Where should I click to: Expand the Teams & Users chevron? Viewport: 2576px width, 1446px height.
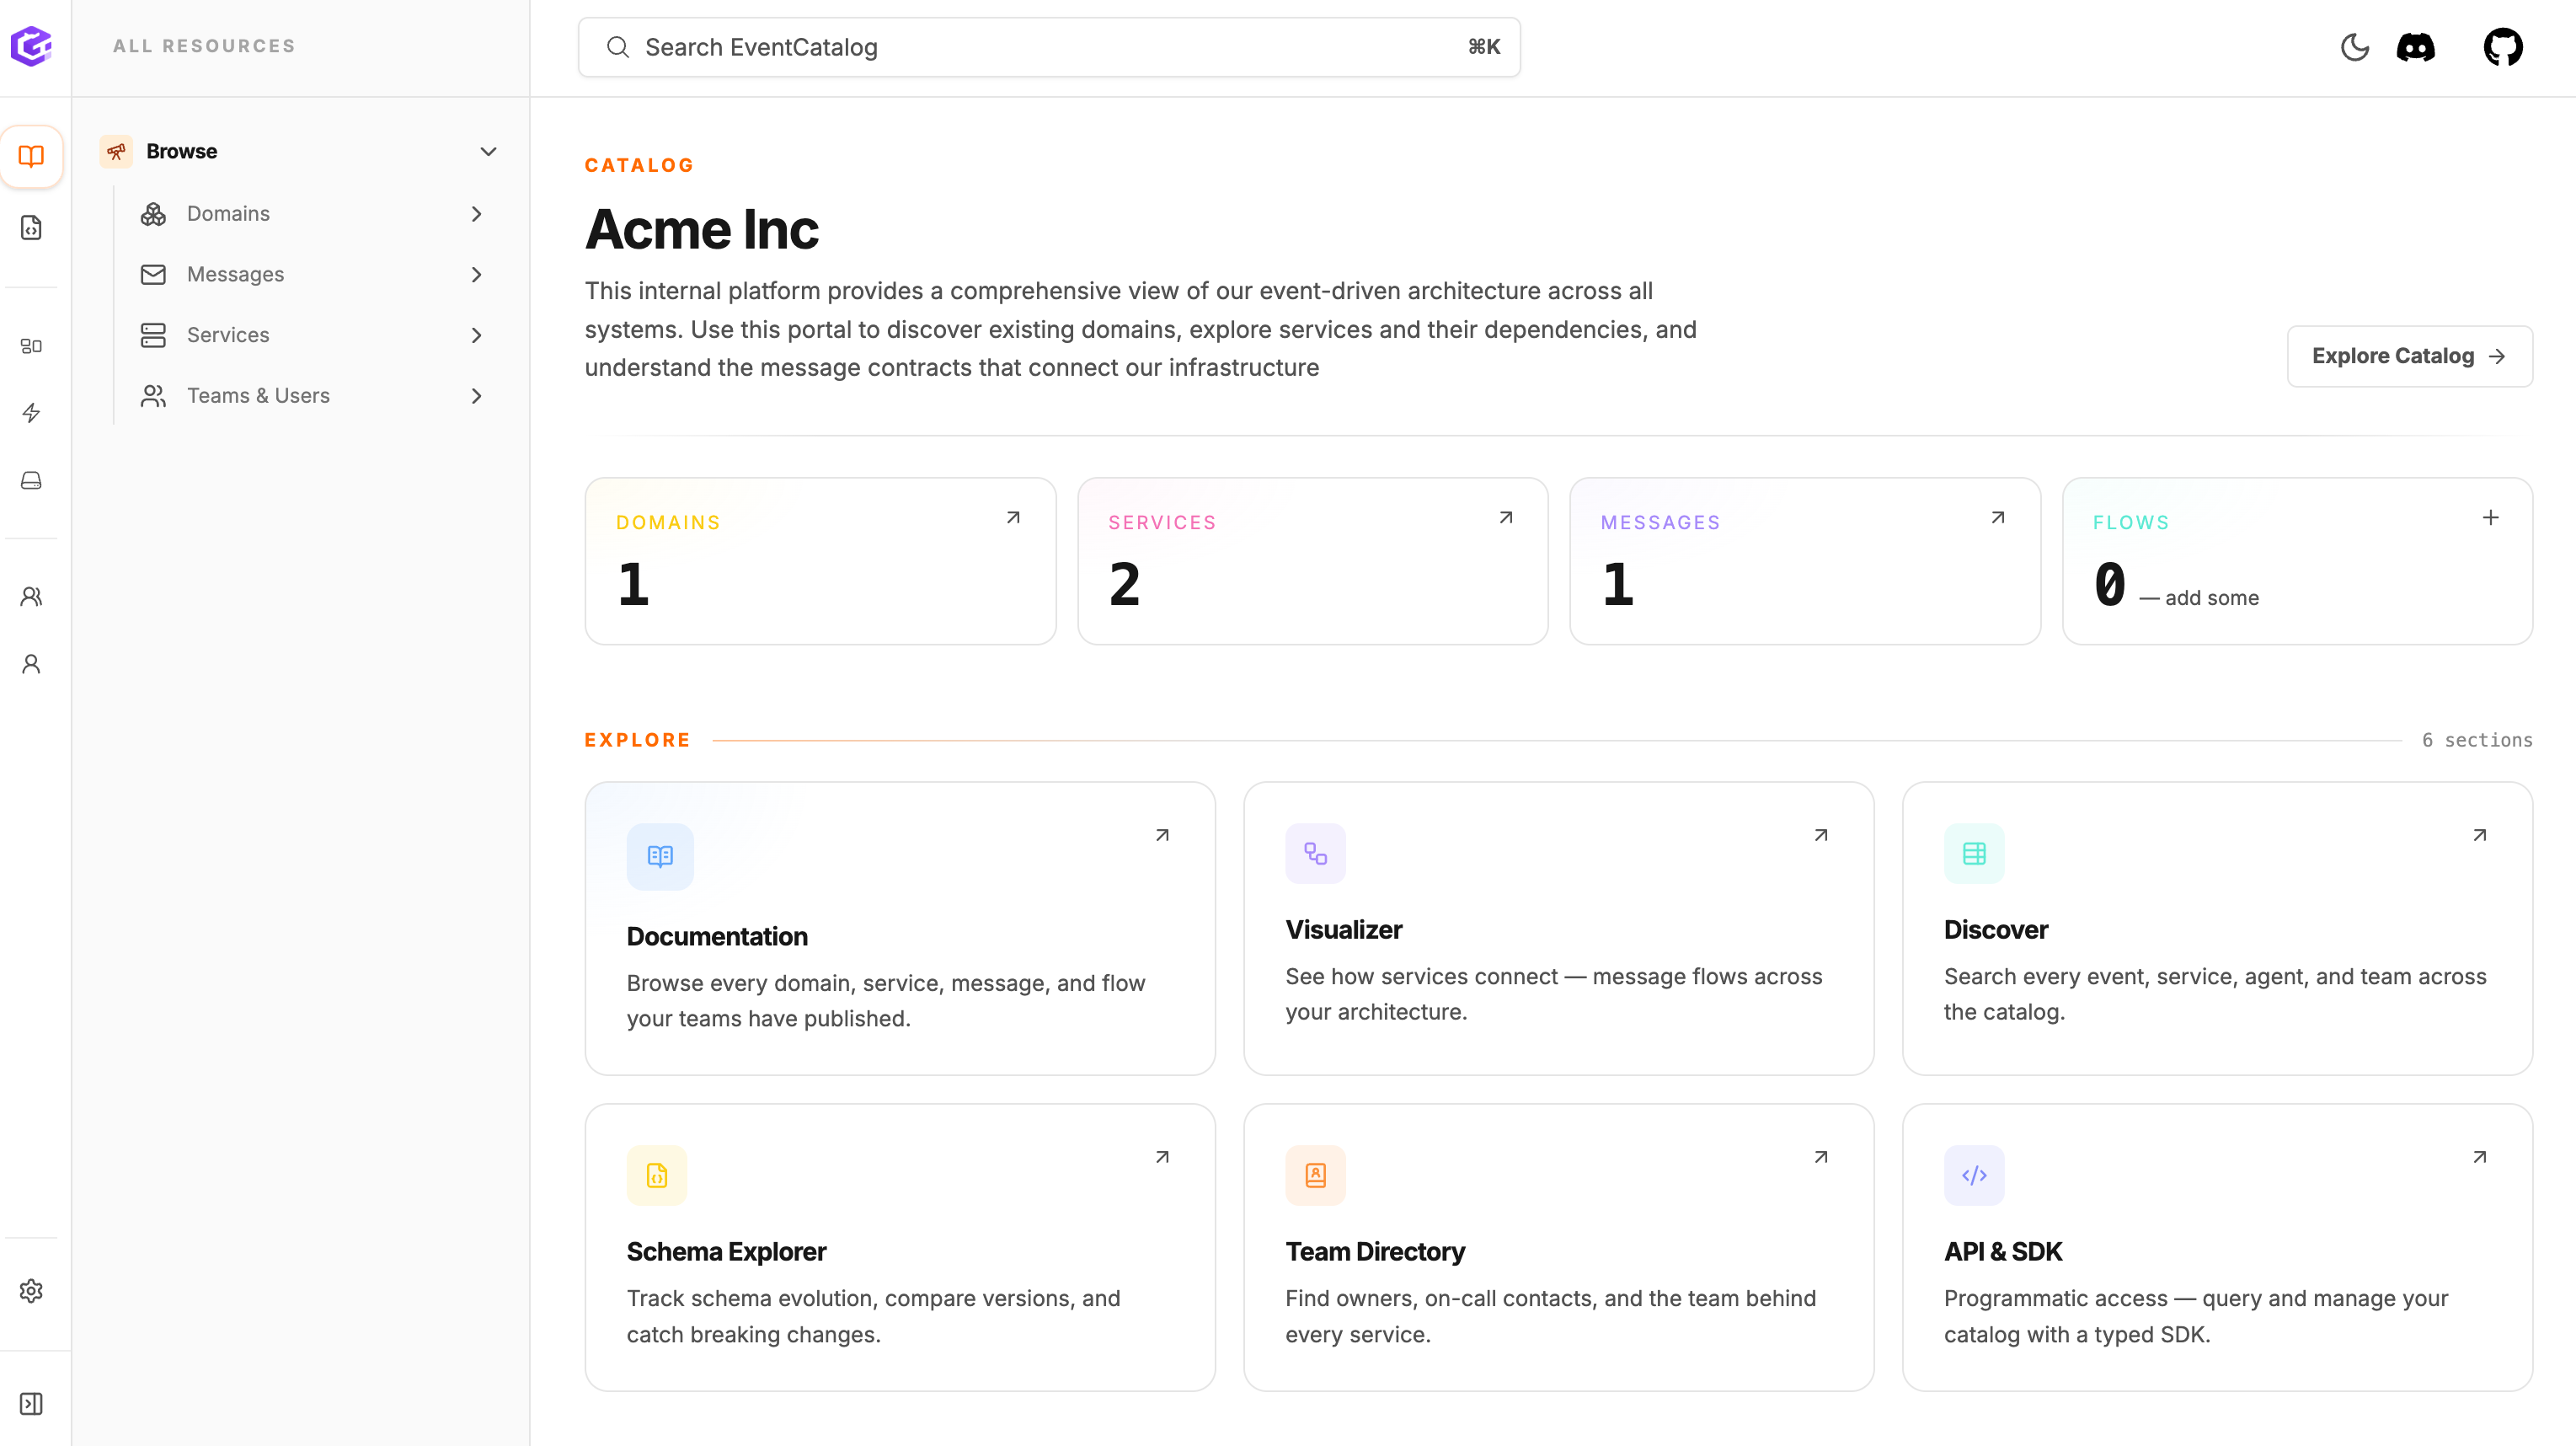[x=476, y=396]
